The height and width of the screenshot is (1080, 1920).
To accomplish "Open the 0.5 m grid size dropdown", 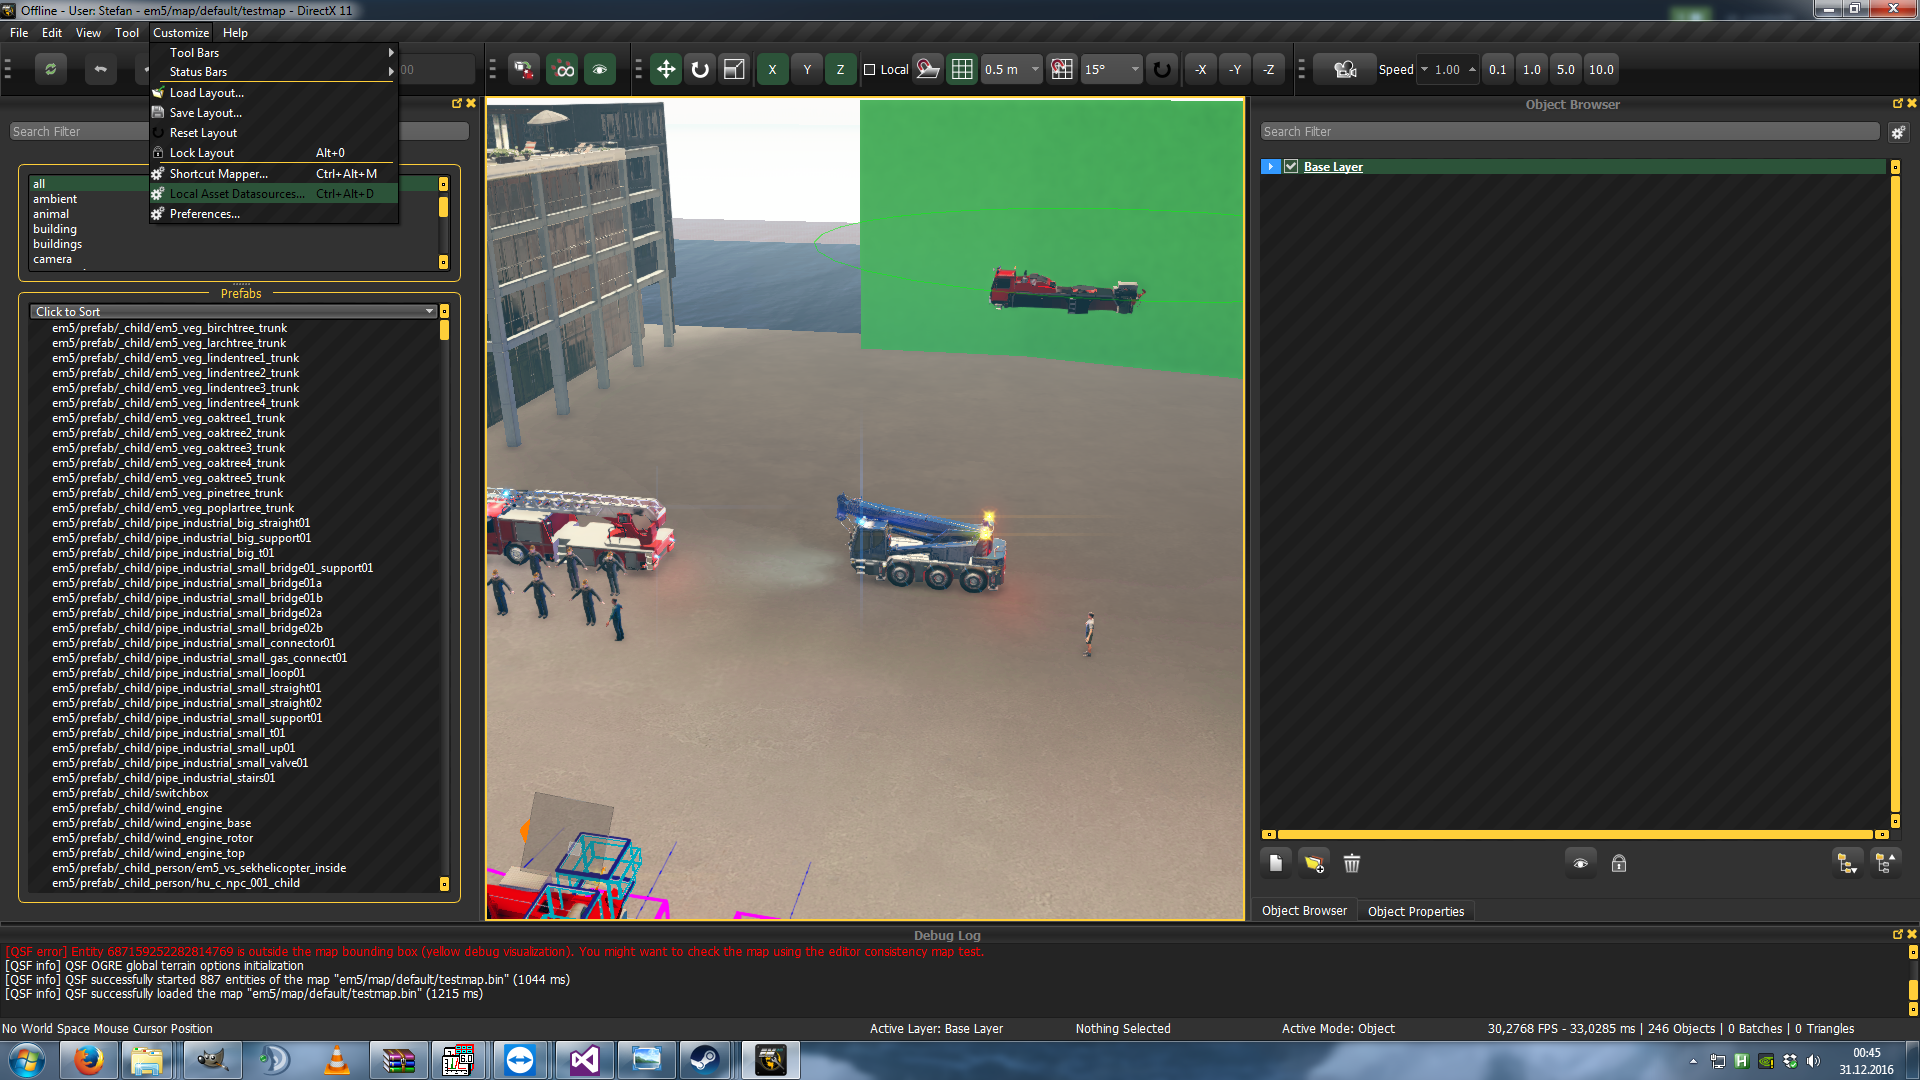I will [x=1012, y=69].
